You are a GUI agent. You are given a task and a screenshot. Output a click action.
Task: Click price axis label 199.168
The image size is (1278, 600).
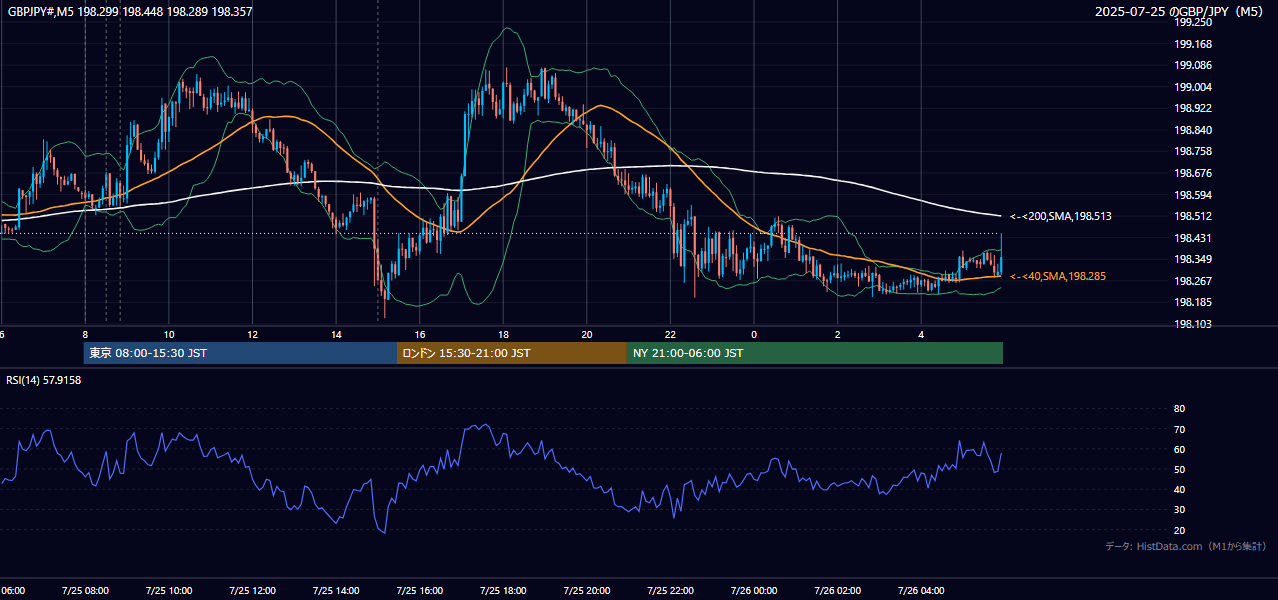(x=1192, y=44)
